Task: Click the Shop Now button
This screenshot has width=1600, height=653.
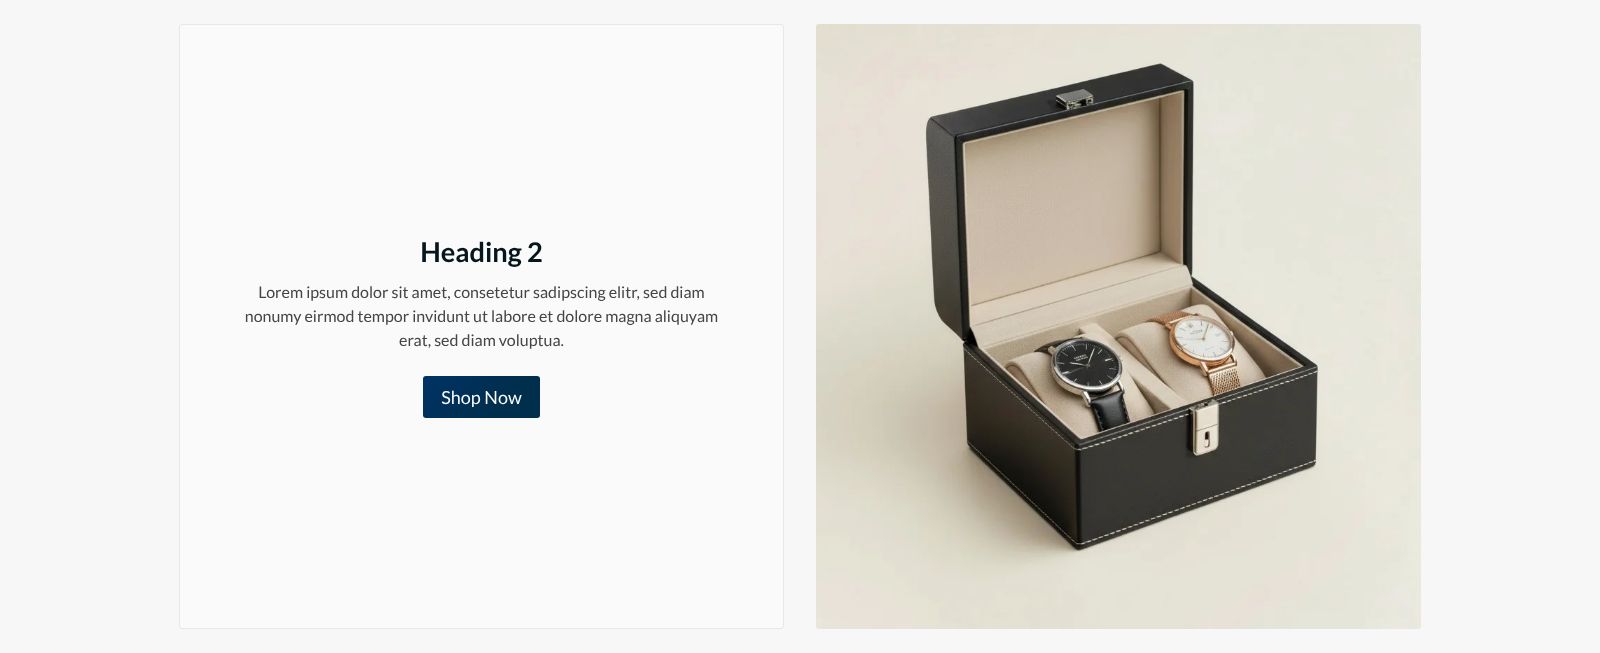Action: click(x=481, y=397)
